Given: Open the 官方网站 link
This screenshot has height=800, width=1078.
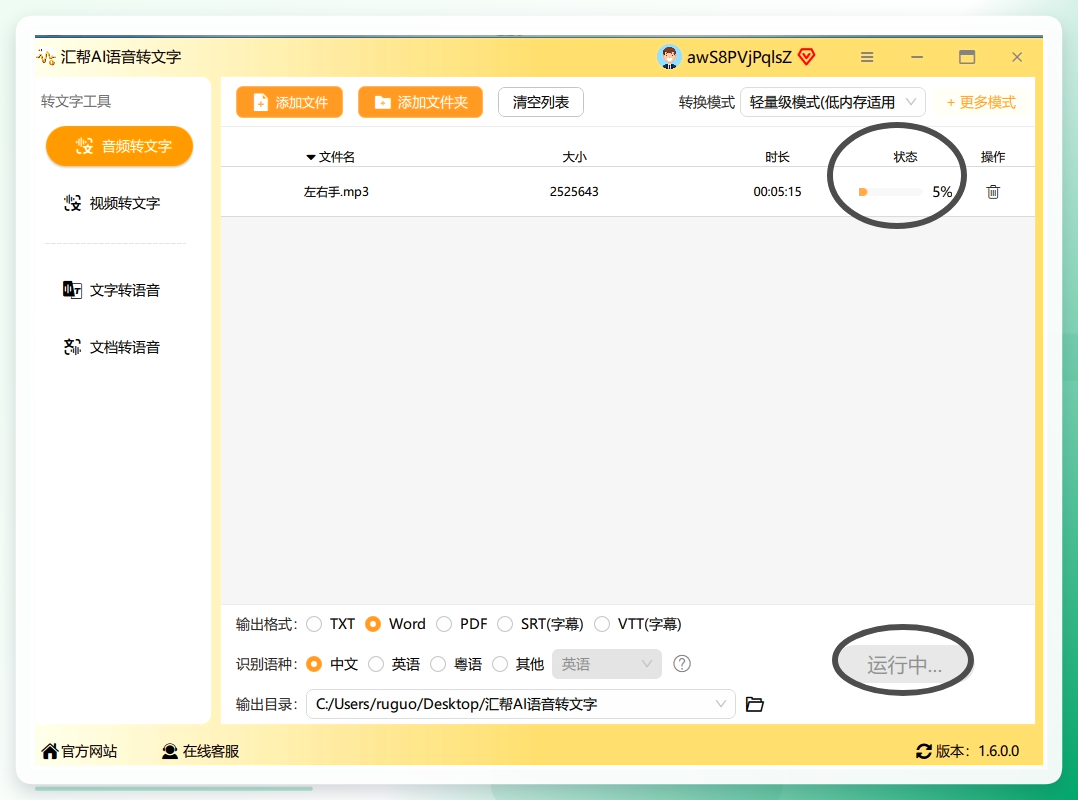Looking at the screenshot, I should click(x=80, y=751).
